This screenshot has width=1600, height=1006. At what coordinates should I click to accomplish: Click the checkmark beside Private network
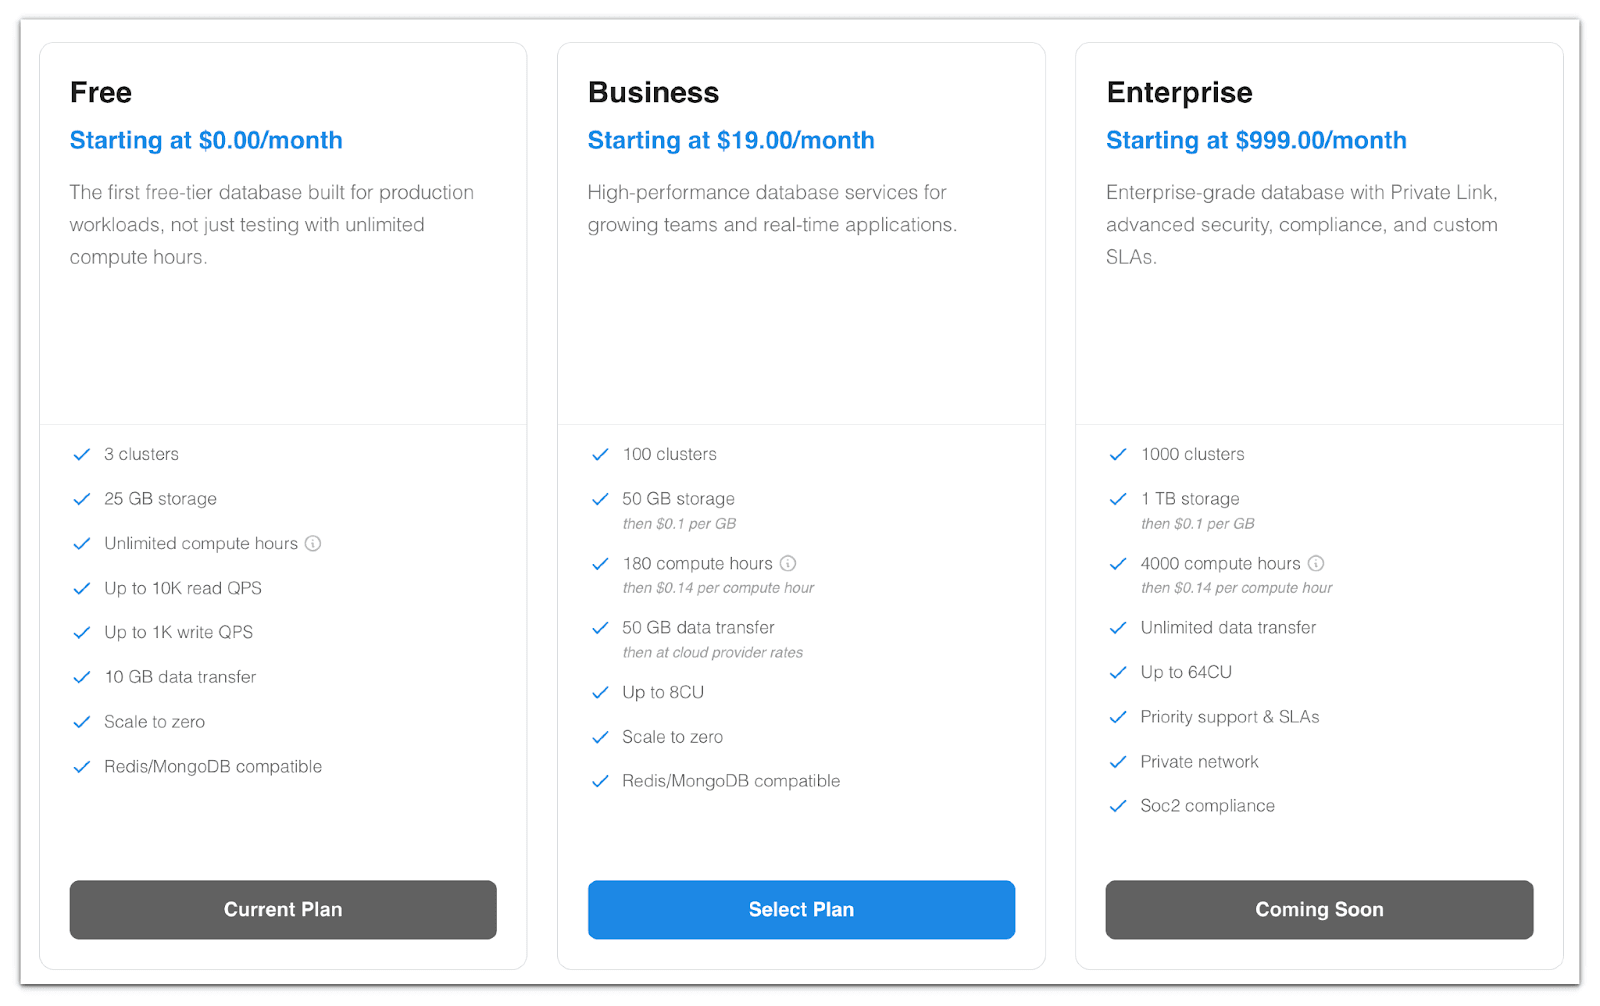[1117, 762]
